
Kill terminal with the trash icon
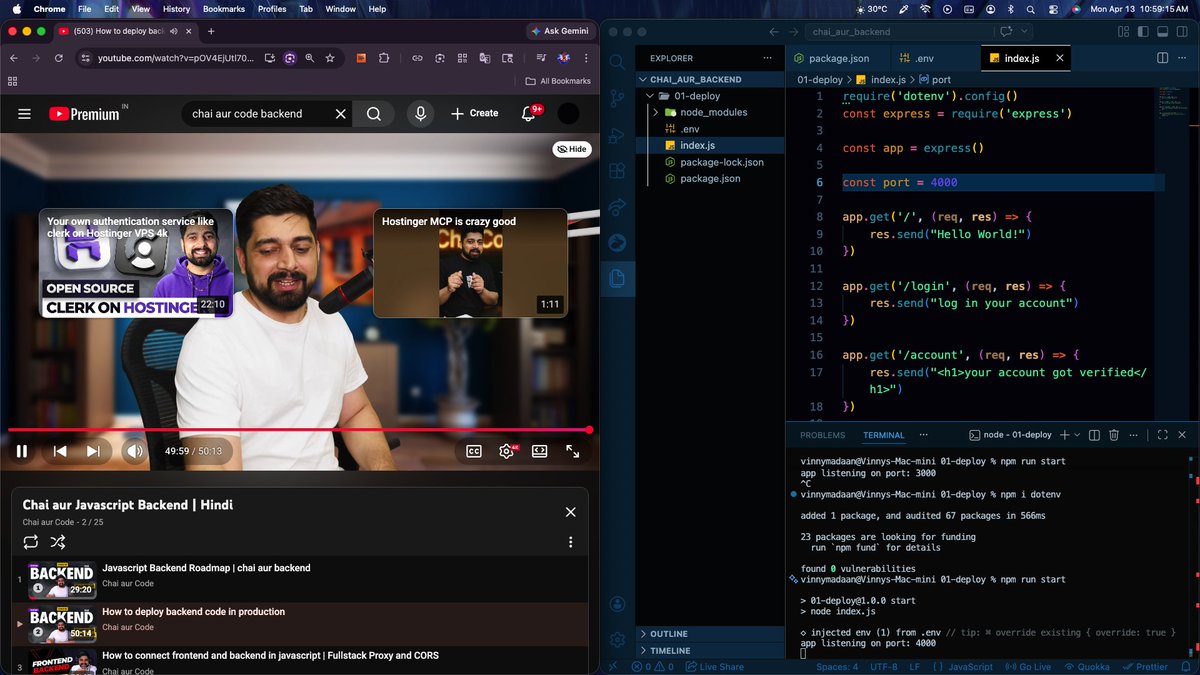pos(1113,435)
